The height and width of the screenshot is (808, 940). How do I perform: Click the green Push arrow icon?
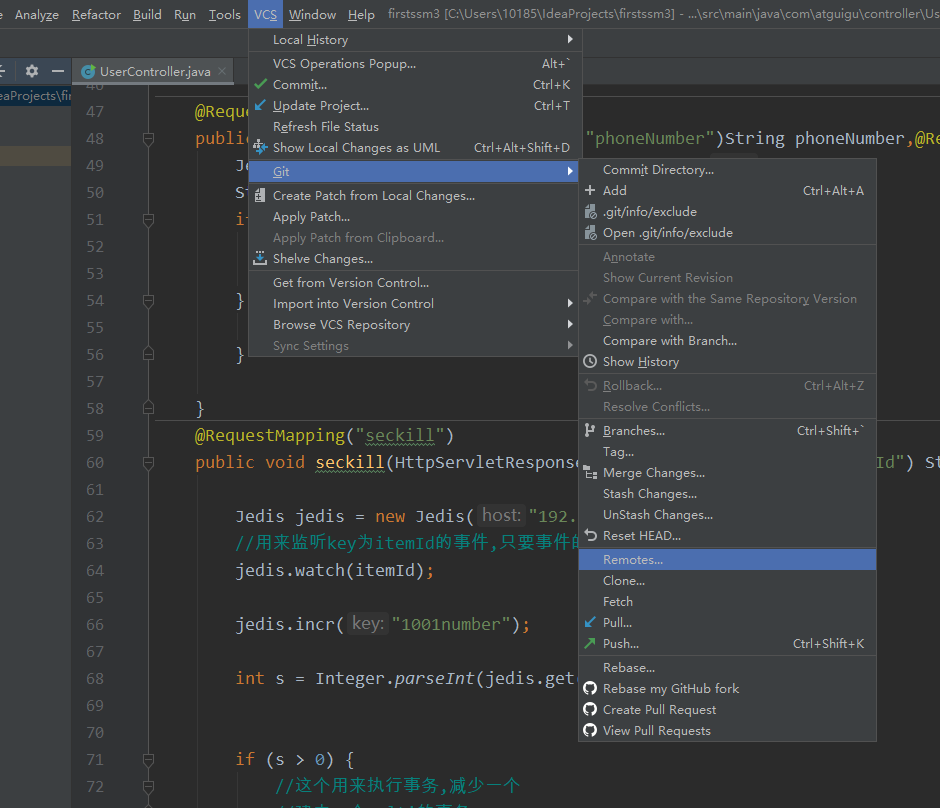(590, 644)
